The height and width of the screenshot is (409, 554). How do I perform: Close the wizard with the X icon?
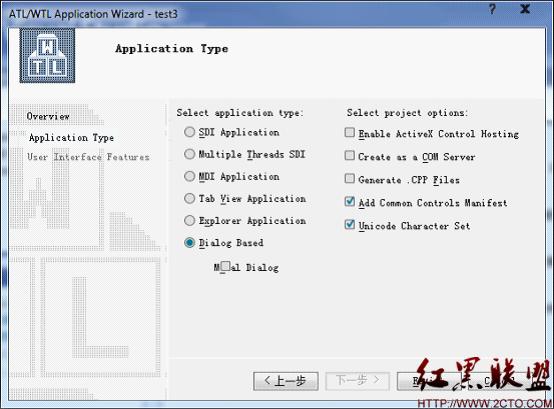(525, 9)
